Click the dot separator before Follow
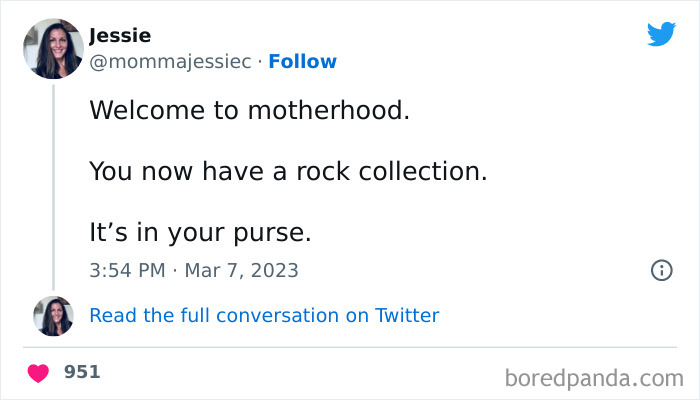Viewport: 700px width, 400px height. point(260,62)
